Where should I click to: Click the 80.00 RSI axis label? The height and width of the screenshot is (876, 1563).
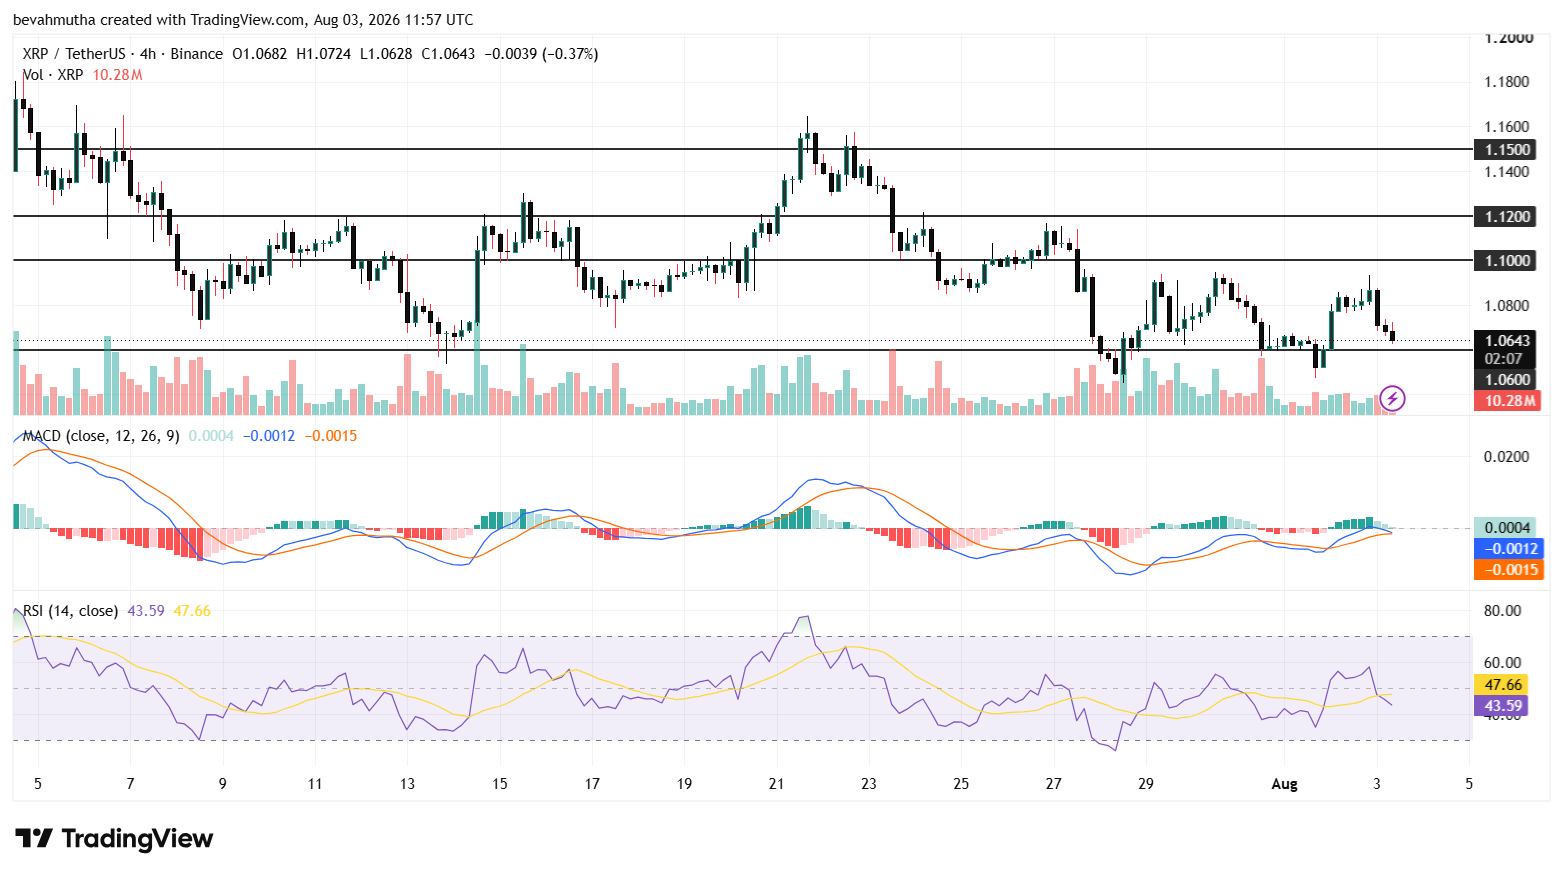click(x=1503, y=611)
